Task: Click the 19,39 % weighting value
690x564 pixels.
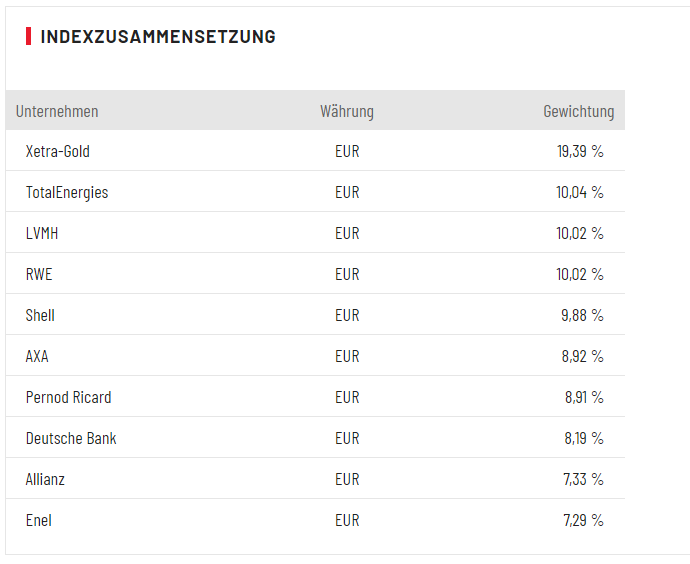Action: (580, 152)
